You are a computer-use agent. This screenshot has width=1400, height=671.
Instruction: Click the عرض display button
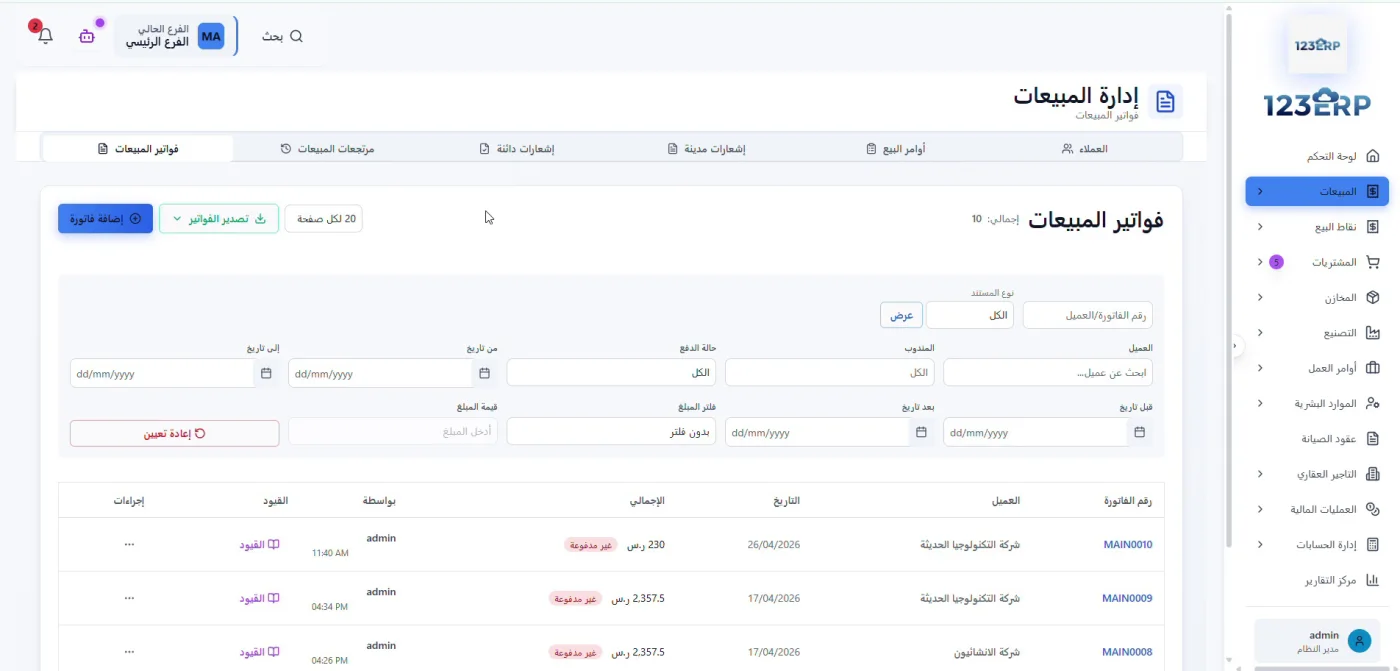click(901, 315)
